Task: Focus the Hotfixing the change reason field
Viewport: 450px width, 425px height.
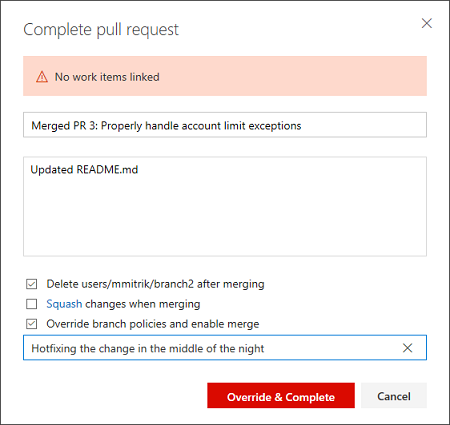Action: pyautogui.click(x=225, y=348)
